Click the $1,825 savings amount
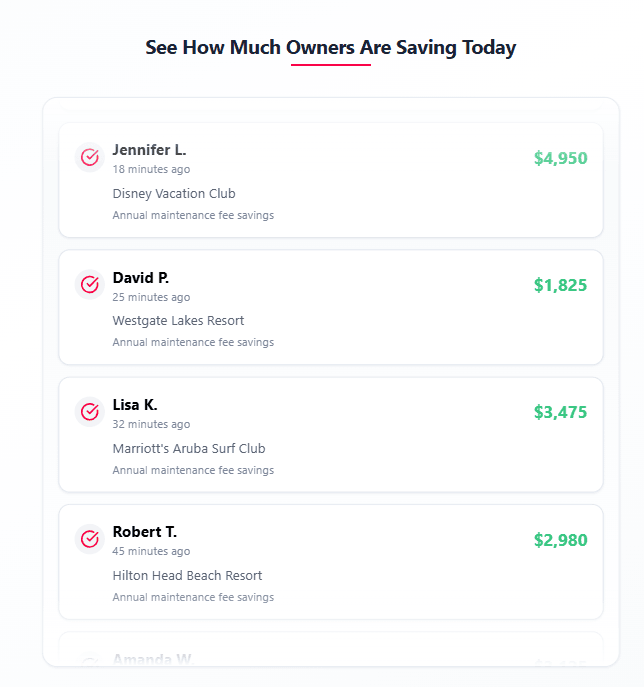This screenshot has height=687, width=644. pos(560,285)
